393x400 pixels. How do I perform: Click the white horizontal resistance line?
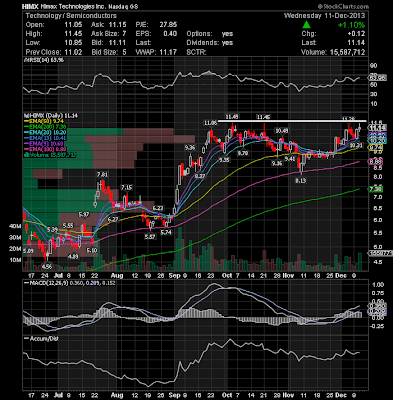point(292,121)
